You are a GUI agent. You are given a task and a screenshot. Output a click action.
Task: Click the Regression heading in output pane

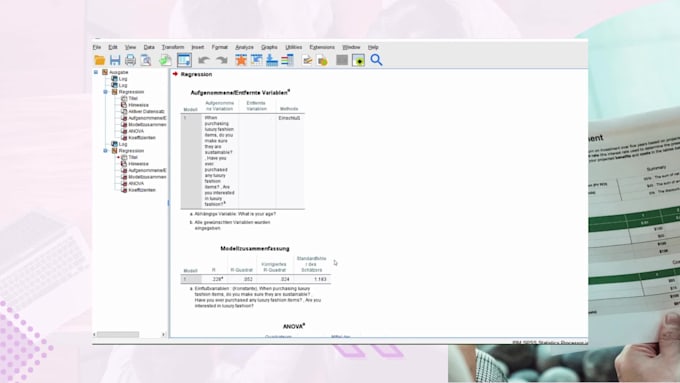[196, 75]
